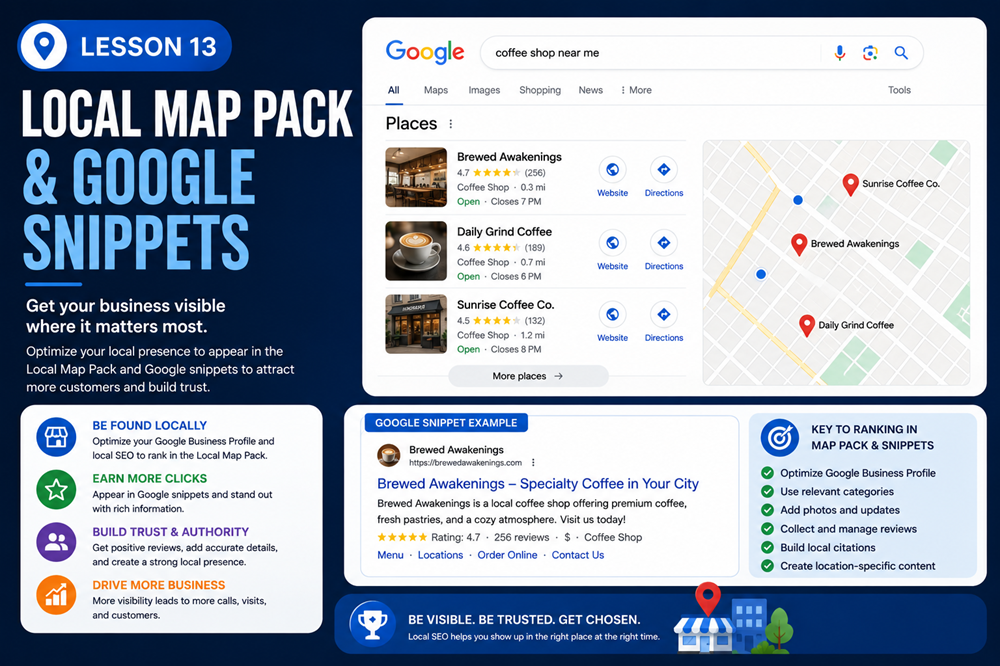The image size is (1000, 666).
Task: Click the Locations sitelink in snippet
Action: click(440, 555)
